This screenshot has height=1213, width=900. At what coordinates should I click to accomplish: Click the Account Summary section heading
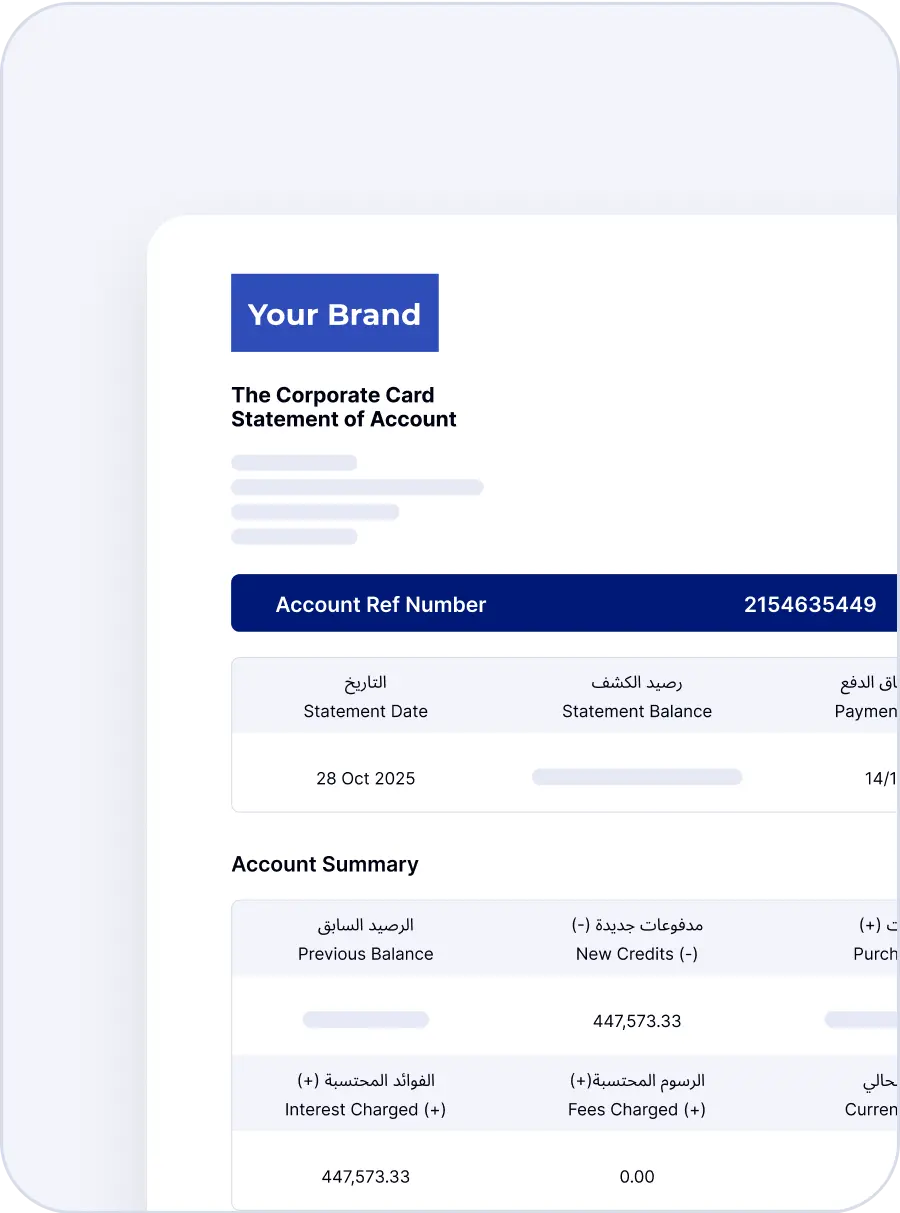click(x=324, y=864)
